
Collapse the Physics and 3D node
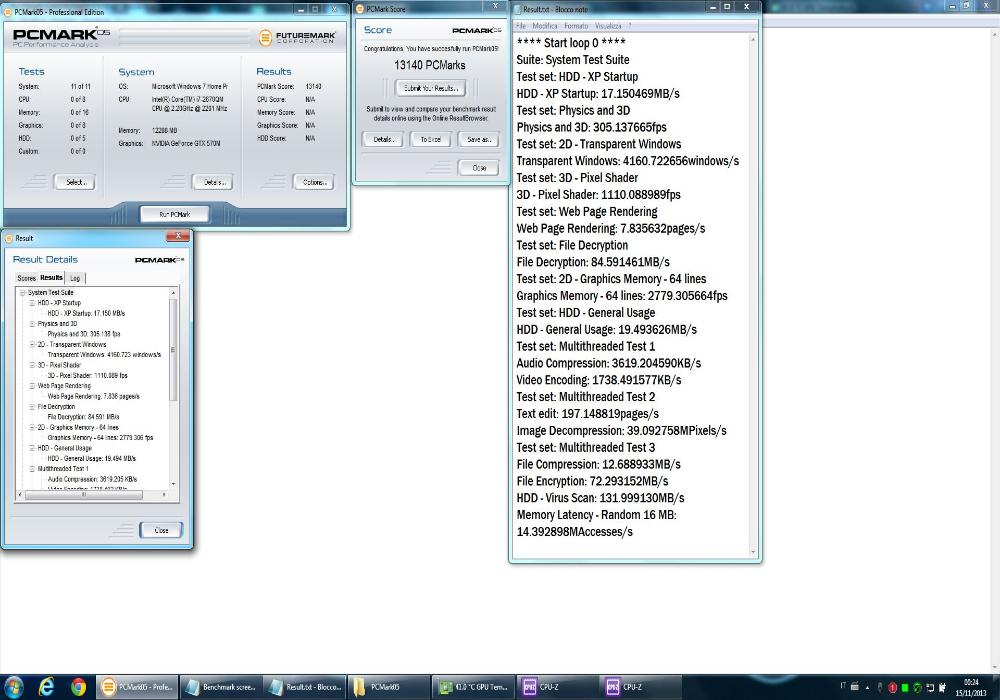[32, 323]
